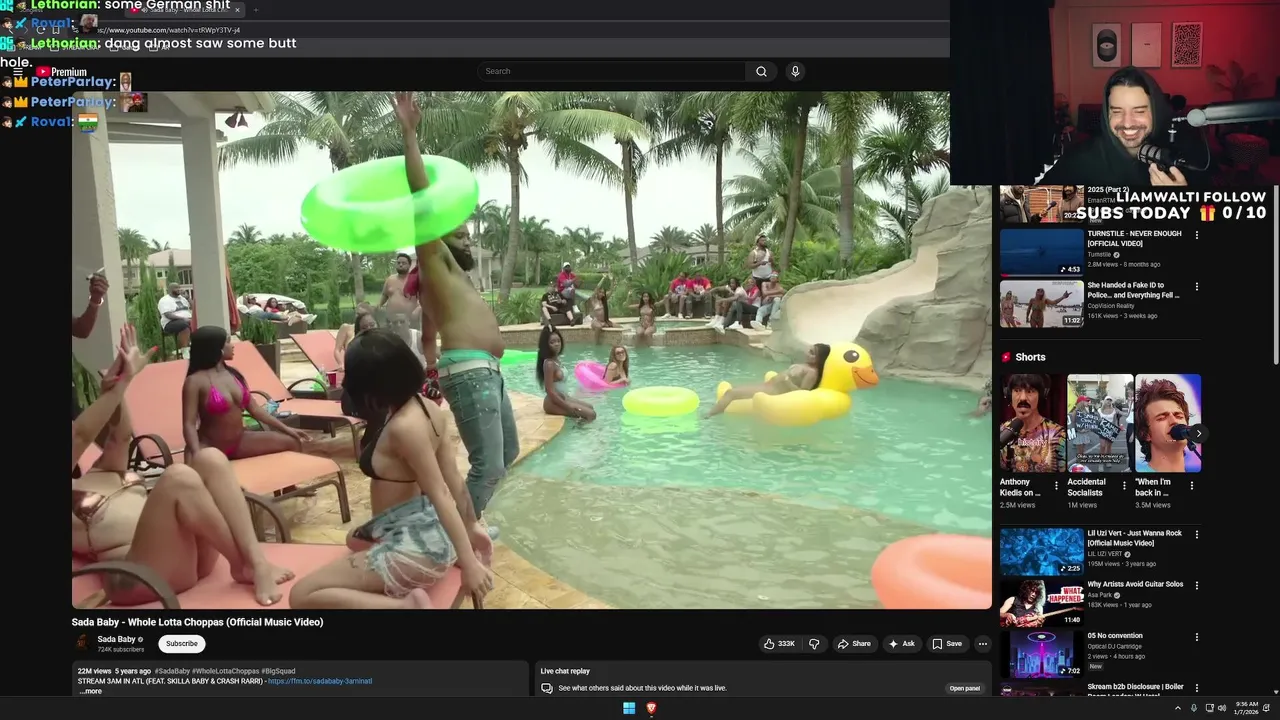Click video title Sada Baby - Whole Lotta Choppas
The image size is (1280, 720).
click(x=197, y=622)
